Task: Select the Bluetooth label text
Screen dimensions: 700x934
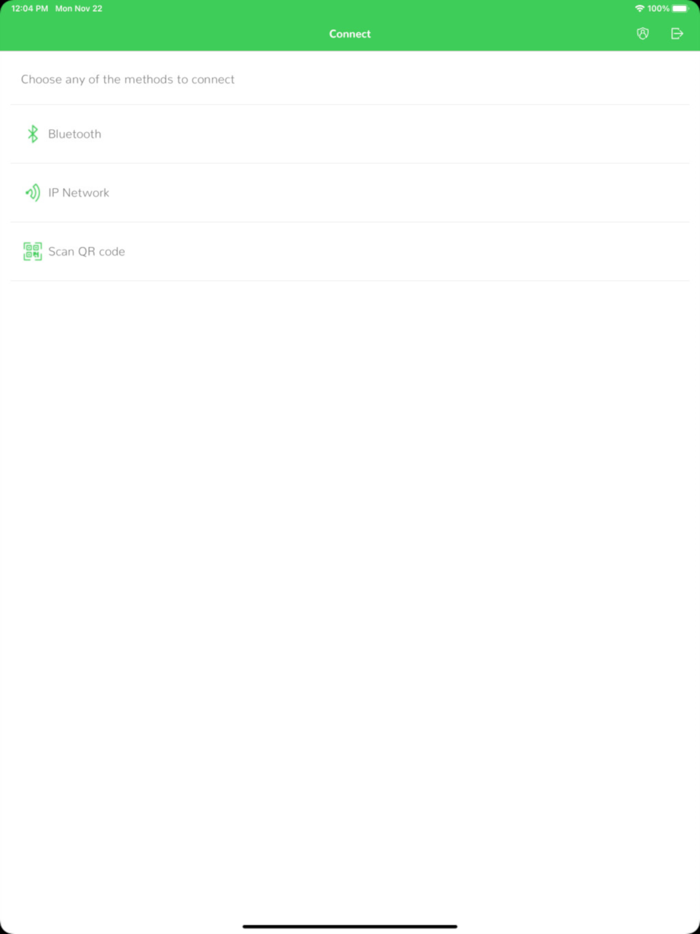Action: (x=74, y=134)
